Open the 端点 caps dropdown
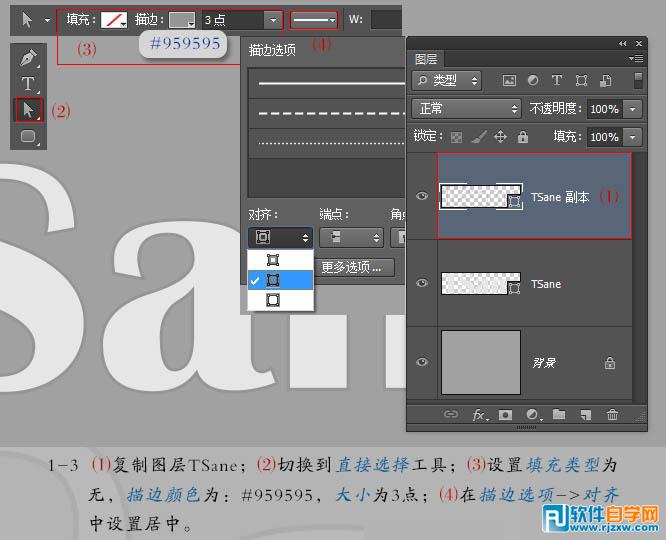666x540 pixels. (351, 237)
